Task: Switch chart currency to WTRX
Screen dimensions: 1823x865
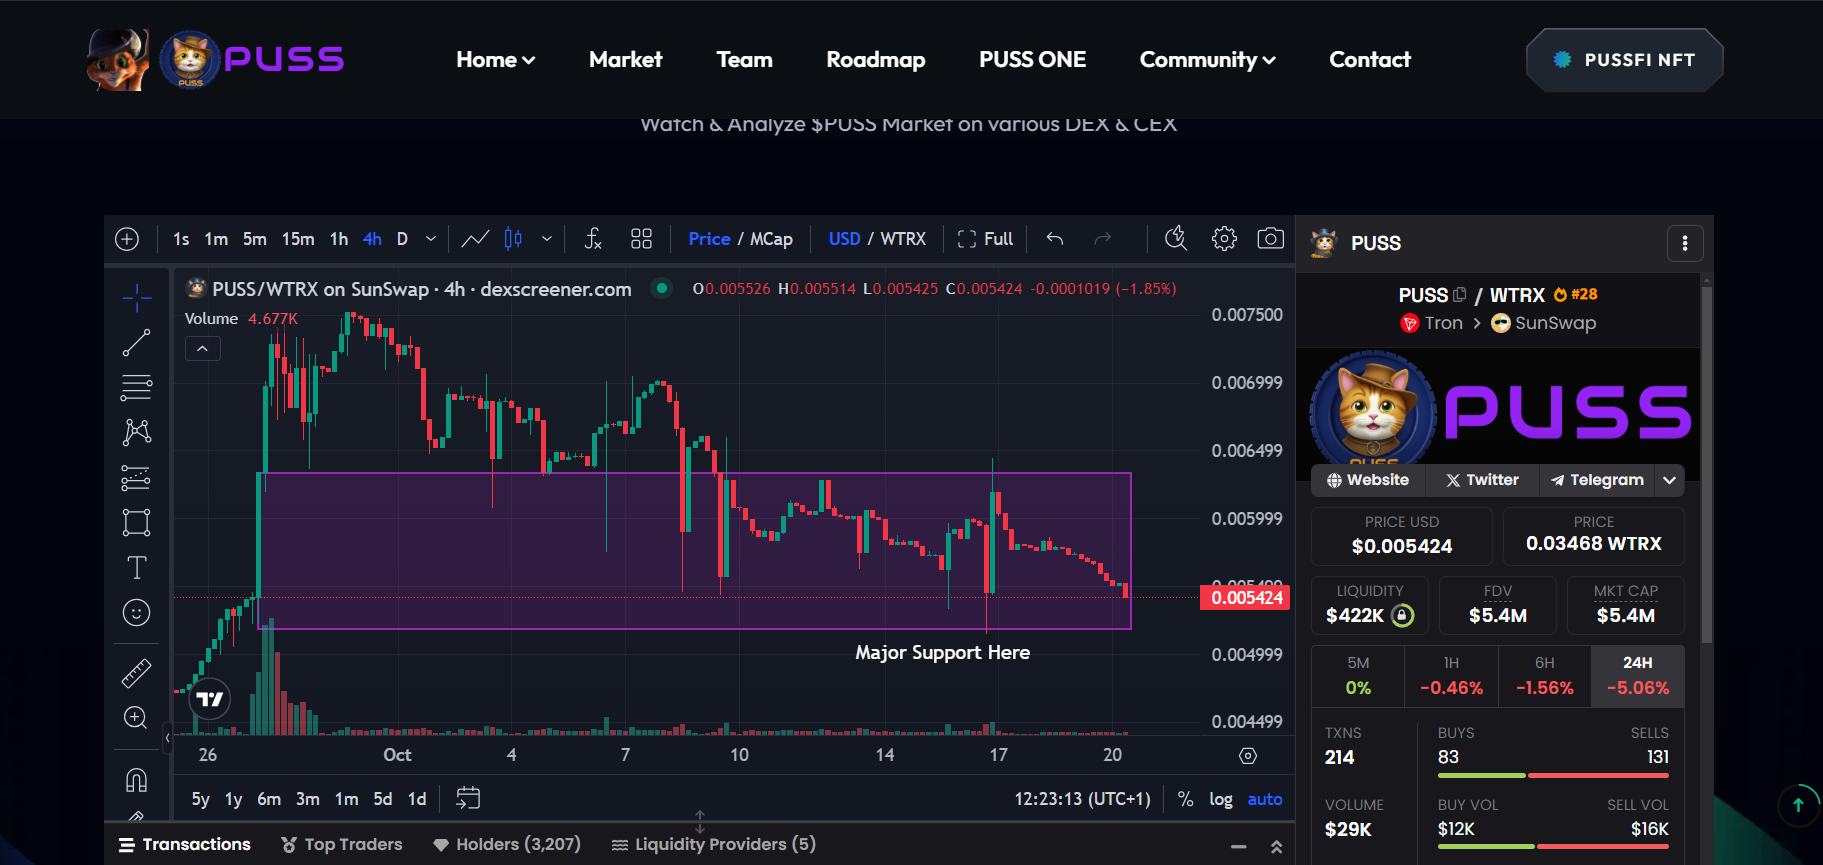Action: tap(903, 239)
